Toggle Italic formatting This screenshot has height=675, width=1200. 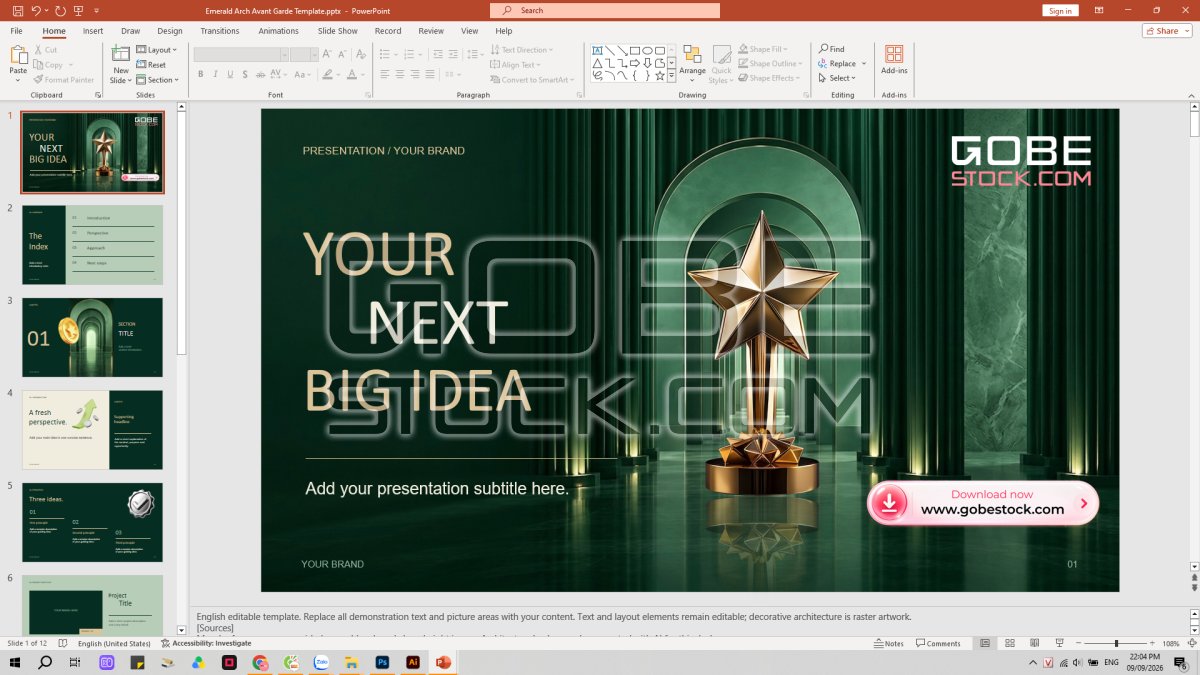[x=215, y=74]
